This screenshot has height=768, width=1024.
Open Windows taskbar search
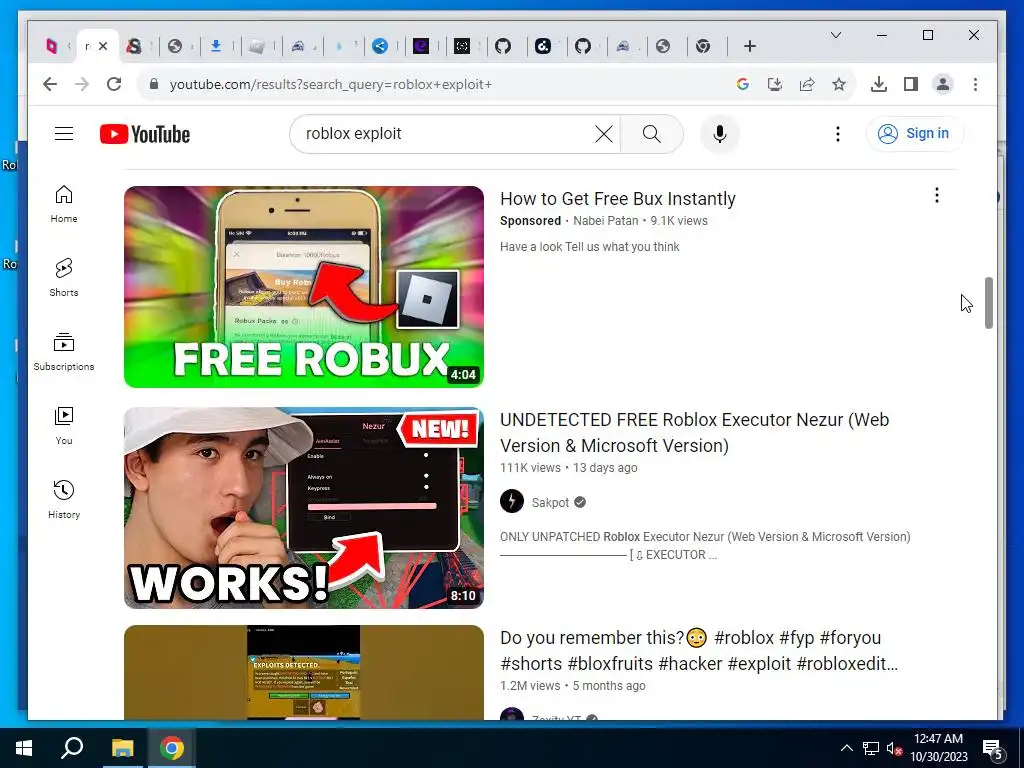pyautogui.click(x=72, y=748)
